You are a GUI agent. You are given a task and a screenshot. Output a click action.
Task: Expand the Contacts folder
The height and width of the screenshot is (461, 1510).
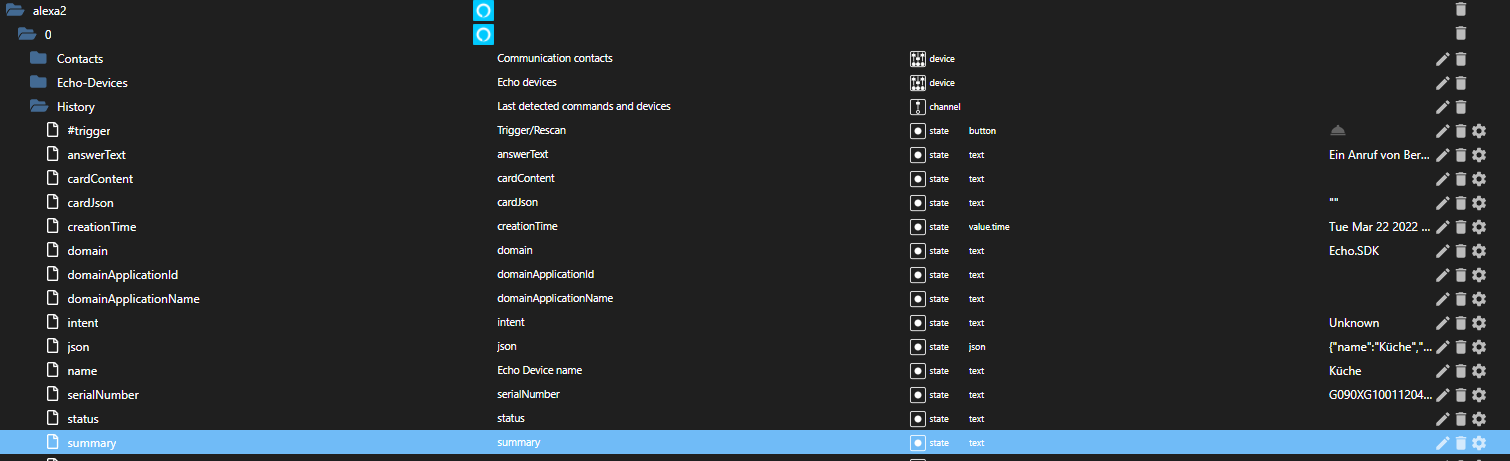(x=39, y=58)
